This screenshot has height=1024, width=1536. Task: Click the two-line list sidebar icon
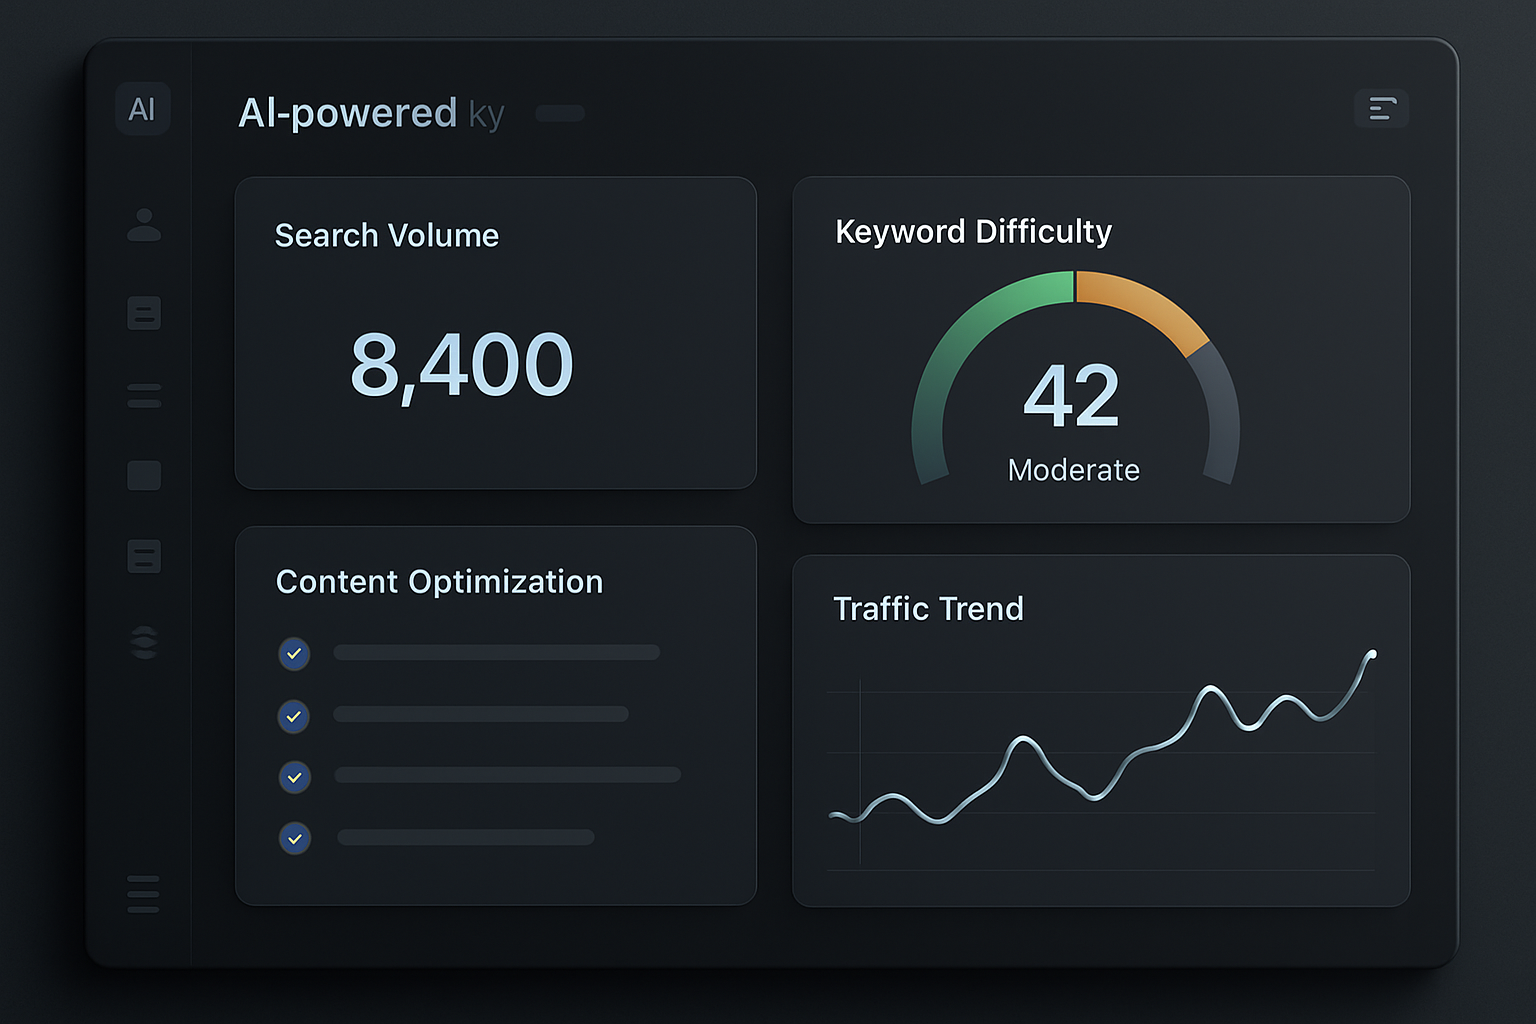tap(144, 395)
